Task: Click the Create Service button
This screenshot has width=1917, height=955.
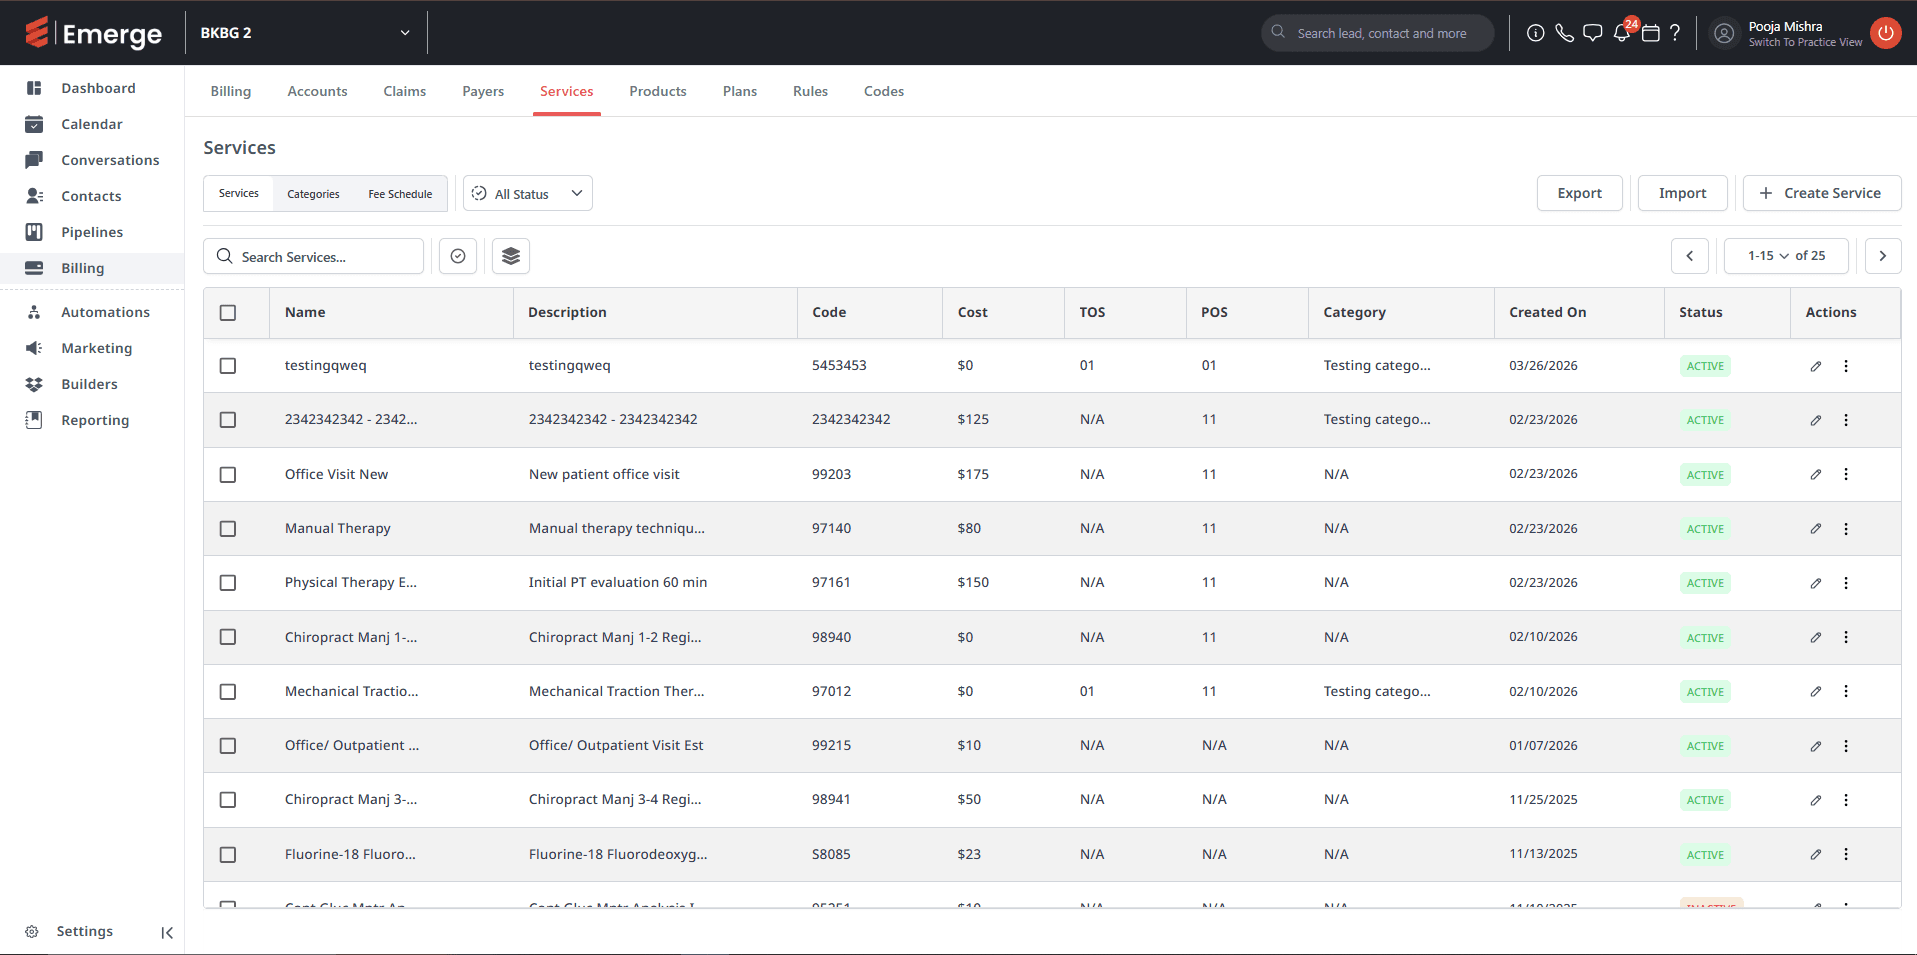Action: pos(1821,193)
